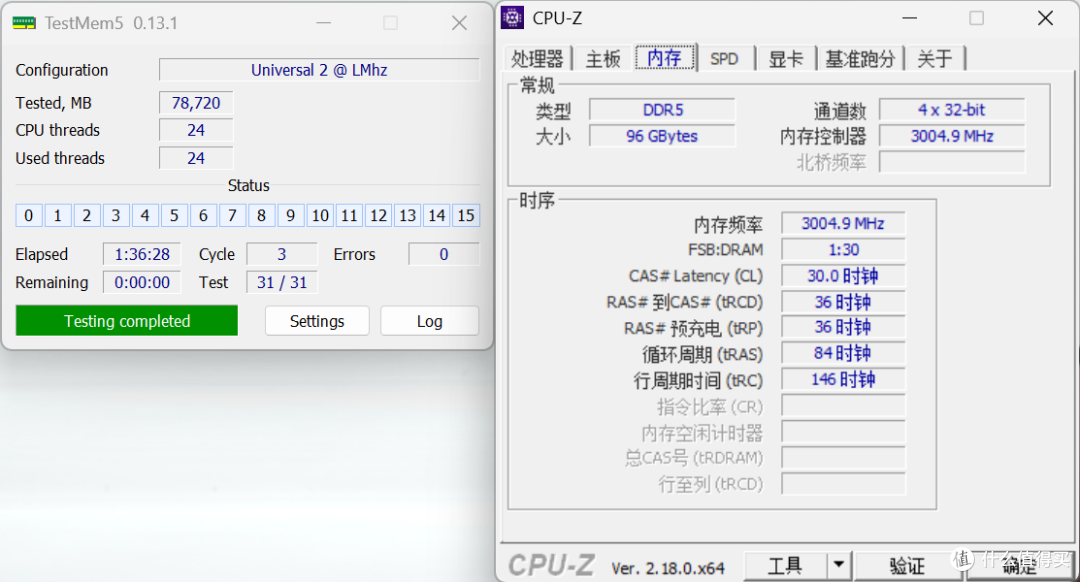This screenshot has height=582, width=1080.
Task: Open the 关于 tab
Action: (x=935, y=59)
